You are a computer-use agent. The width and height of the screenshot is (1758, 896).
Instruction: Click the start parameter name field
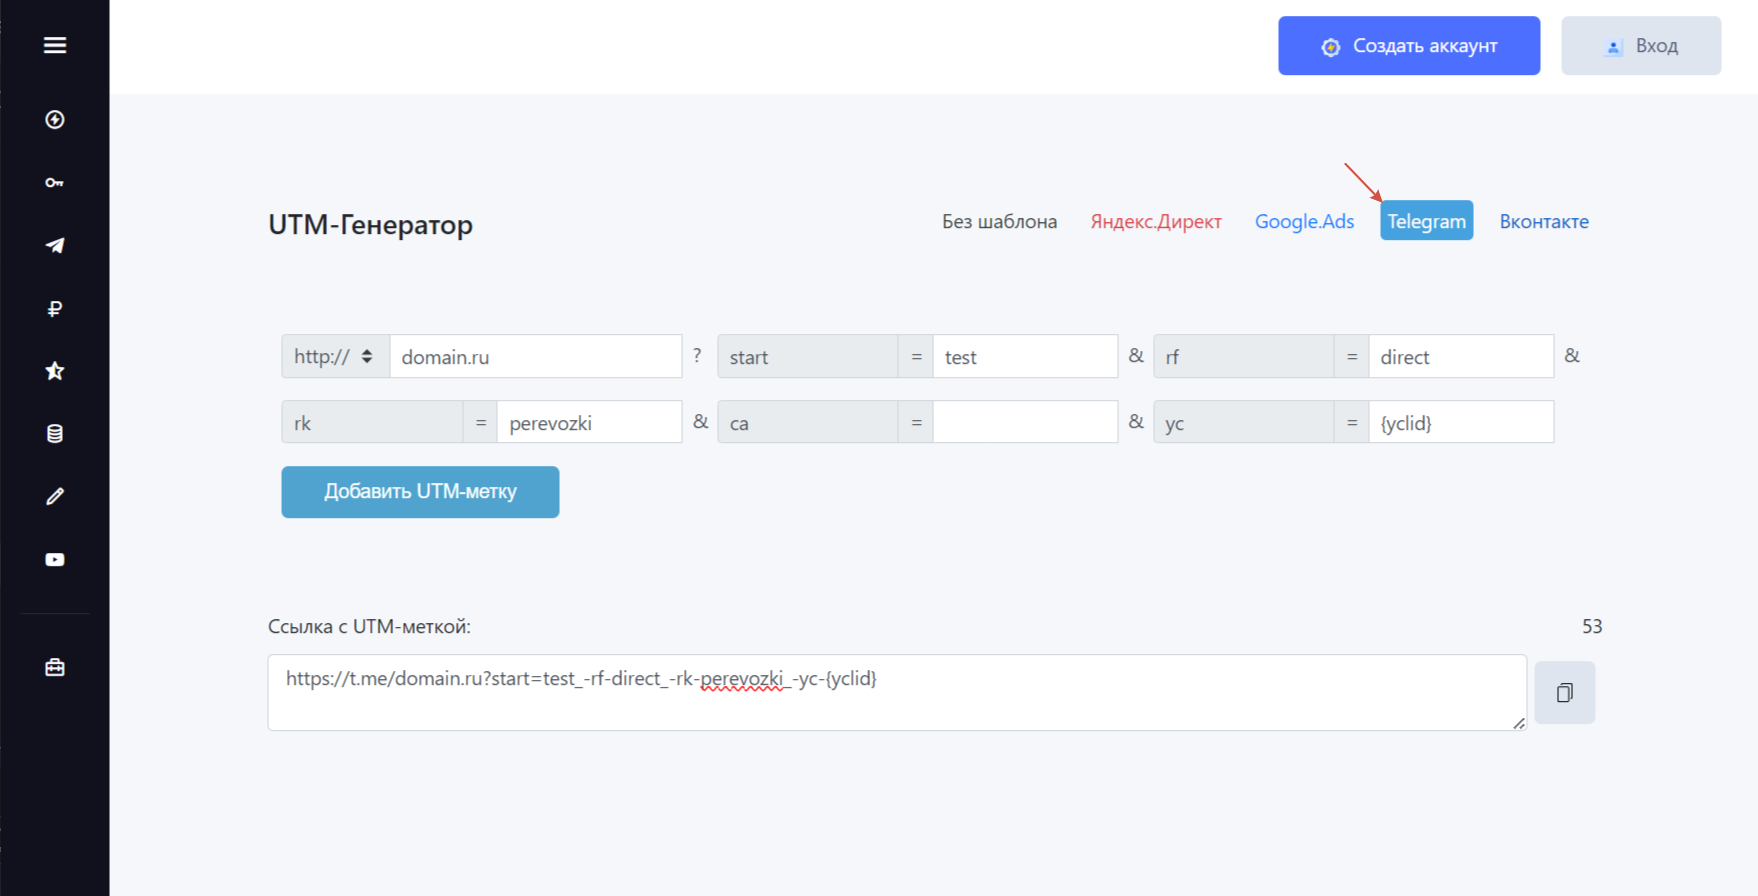[807, 357]
